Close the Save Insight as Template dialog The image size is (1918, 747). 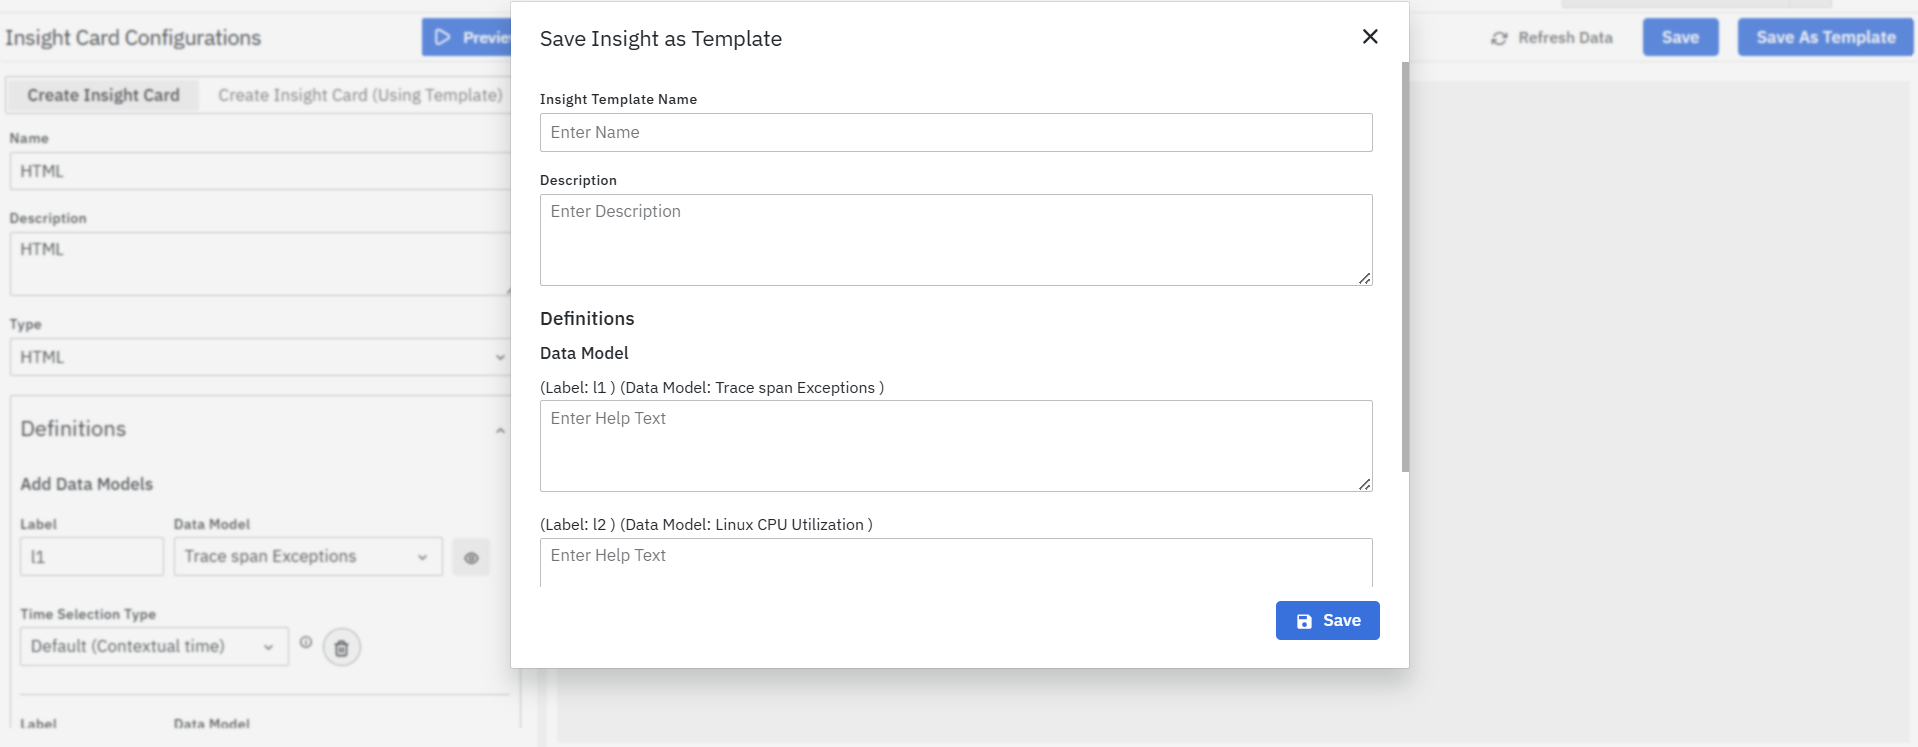[1370, 37]
